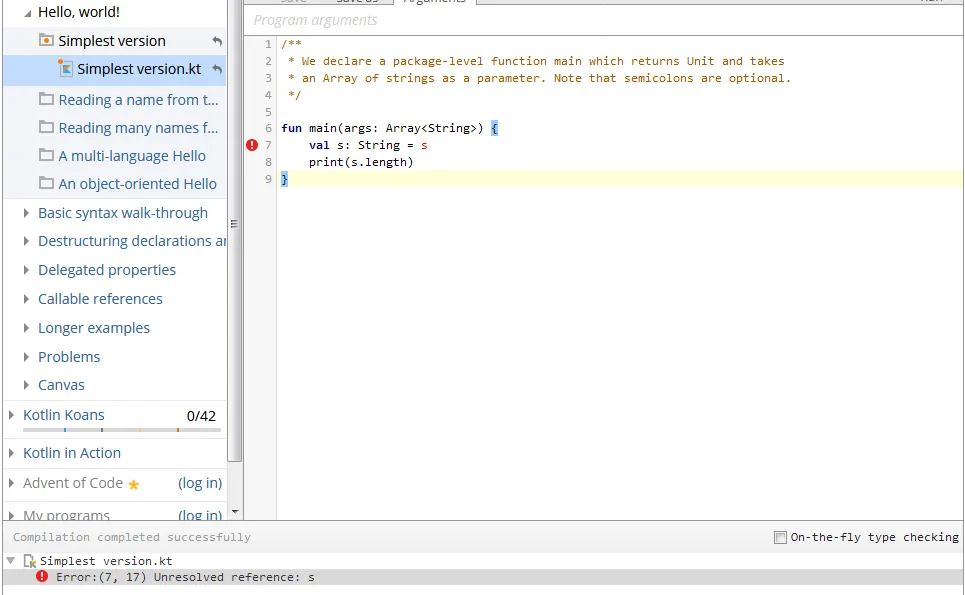Click the red error marker on line 7 gutter
This screenshot has height=595, width=965.
coord(252,145)
